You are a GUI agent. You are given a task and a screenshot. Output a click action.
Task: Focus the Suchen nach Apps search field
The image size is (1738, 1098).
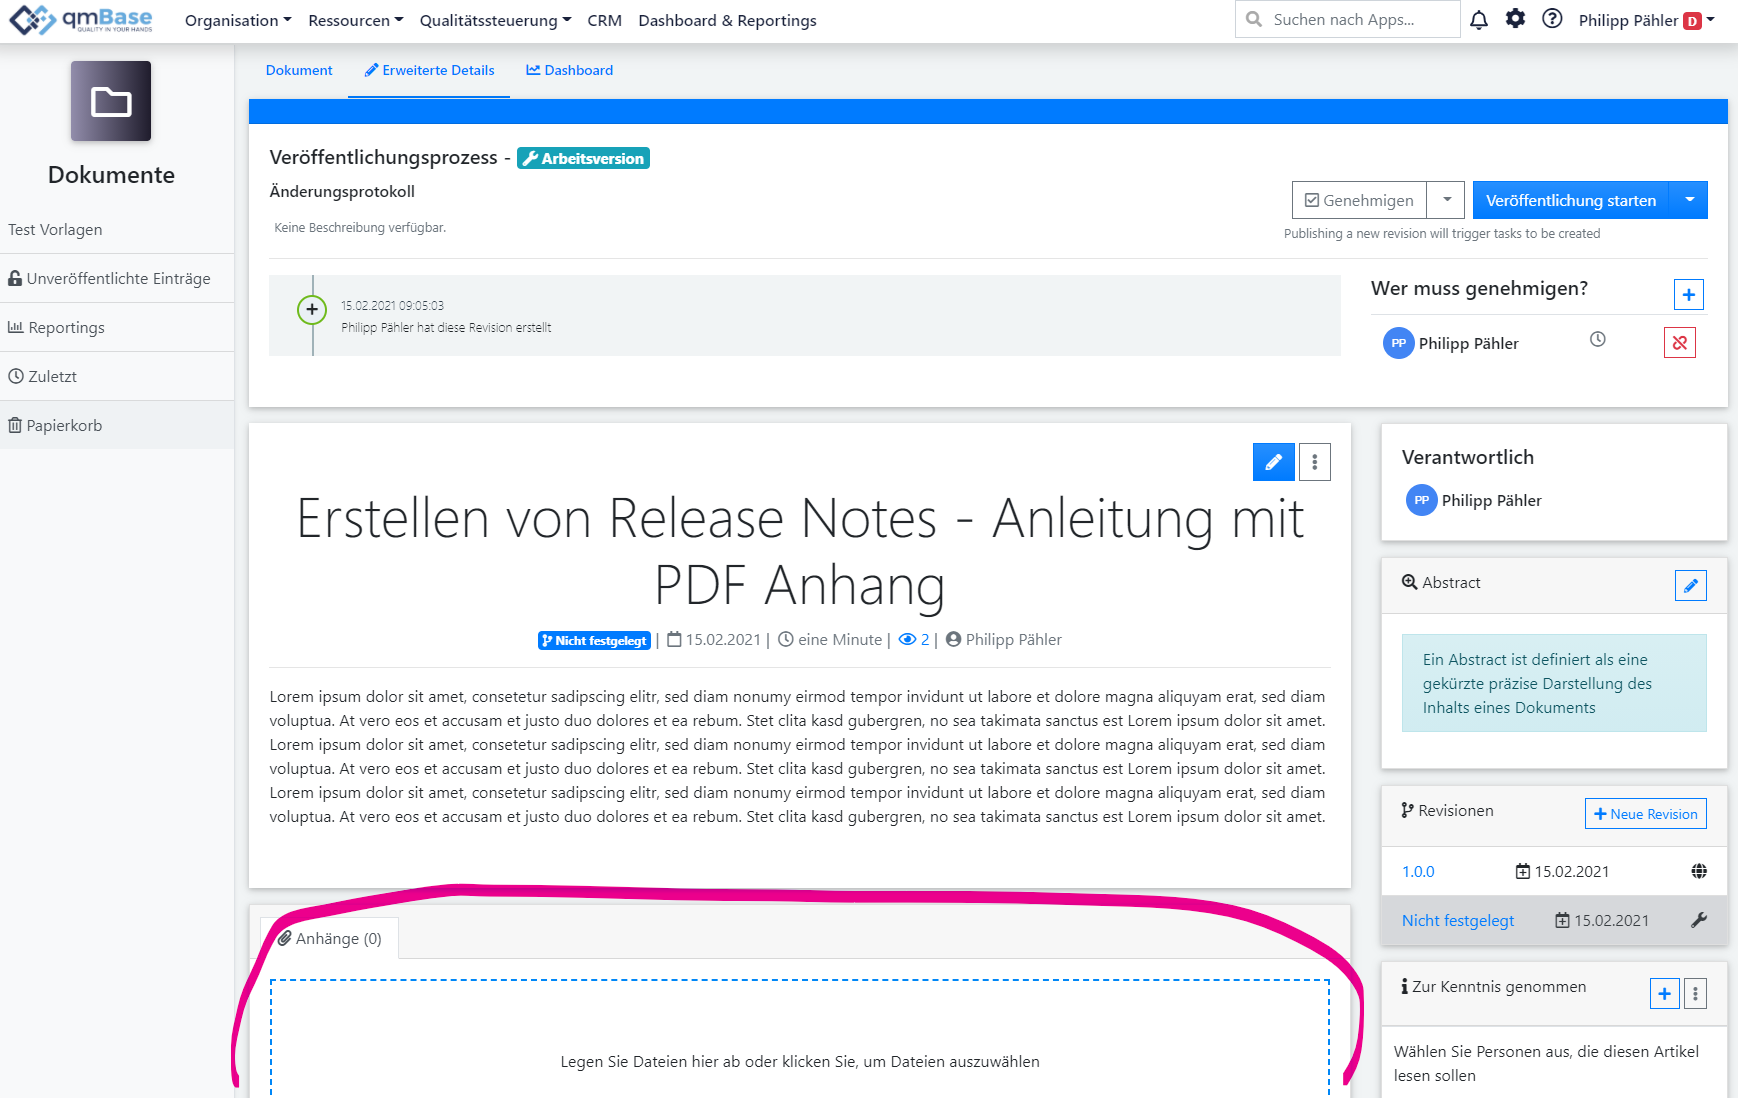click(1347, 19)
